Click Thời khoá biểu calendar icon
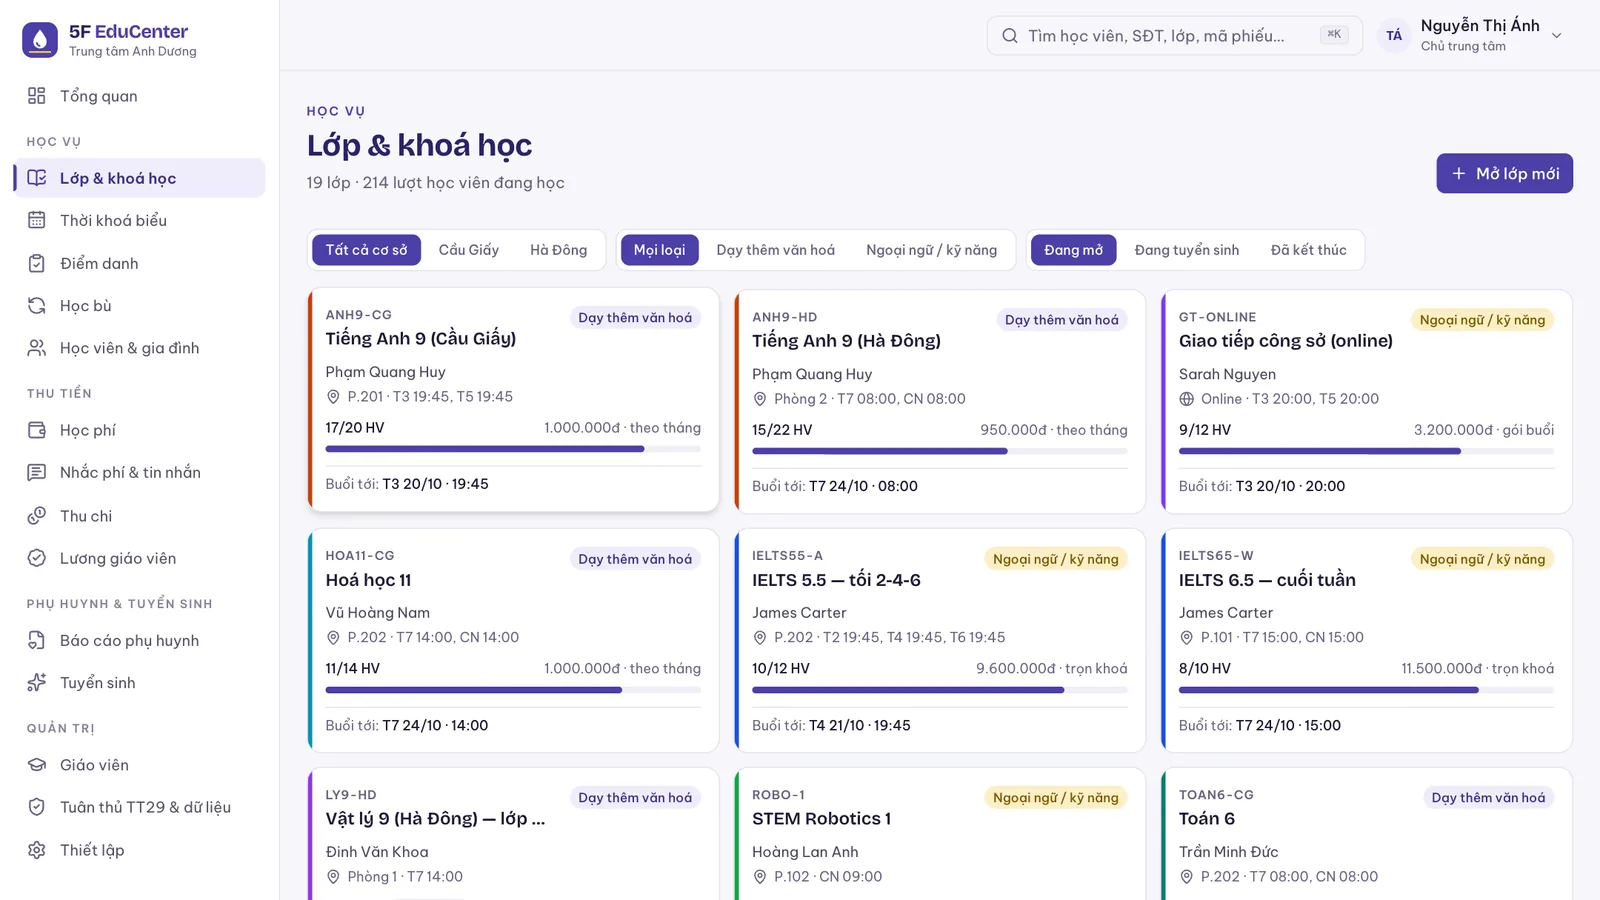 pos(37,220)
